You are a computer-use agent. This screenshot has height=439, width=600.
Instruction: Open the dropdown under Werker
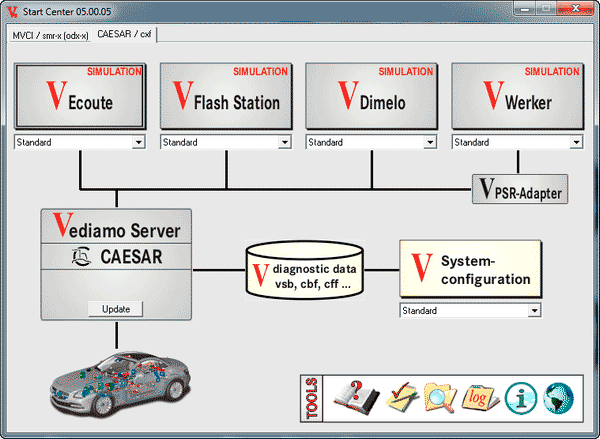click(x=576, y=143)
